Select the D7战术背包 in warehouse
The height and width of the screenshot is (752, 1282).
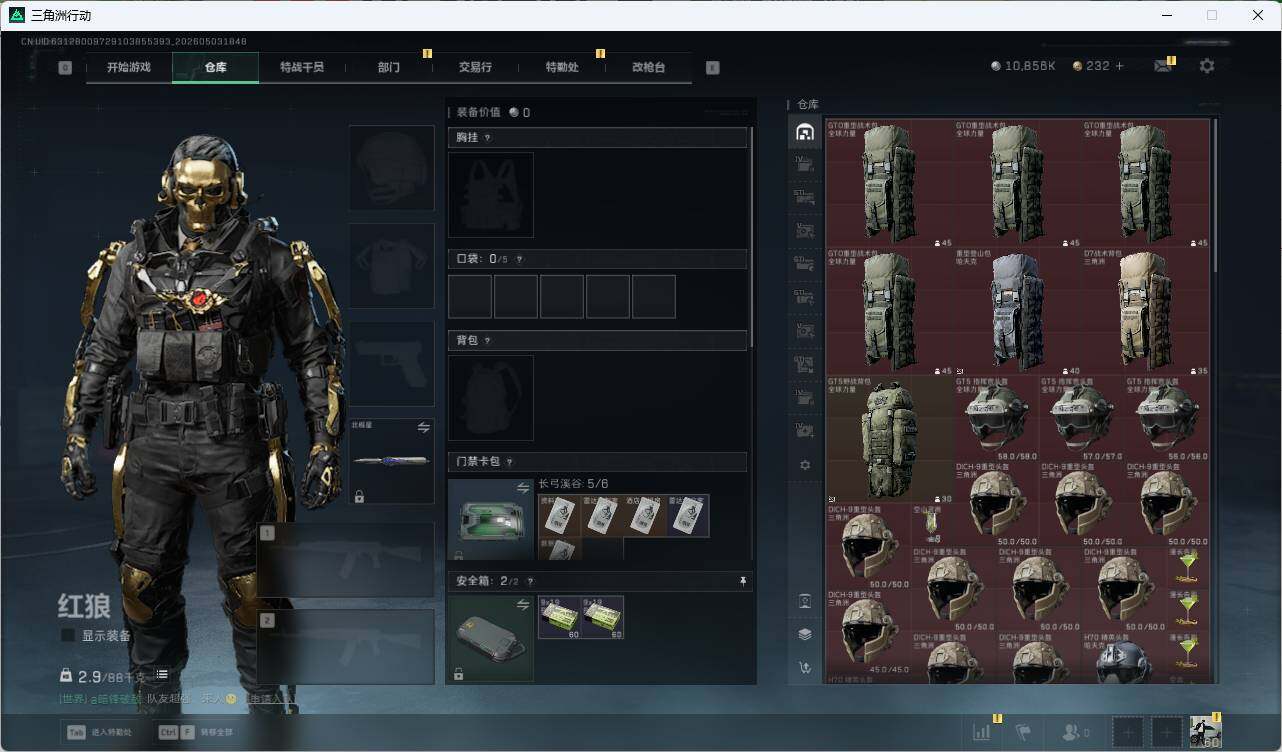pyautogui.click(x=1146, y=312)
